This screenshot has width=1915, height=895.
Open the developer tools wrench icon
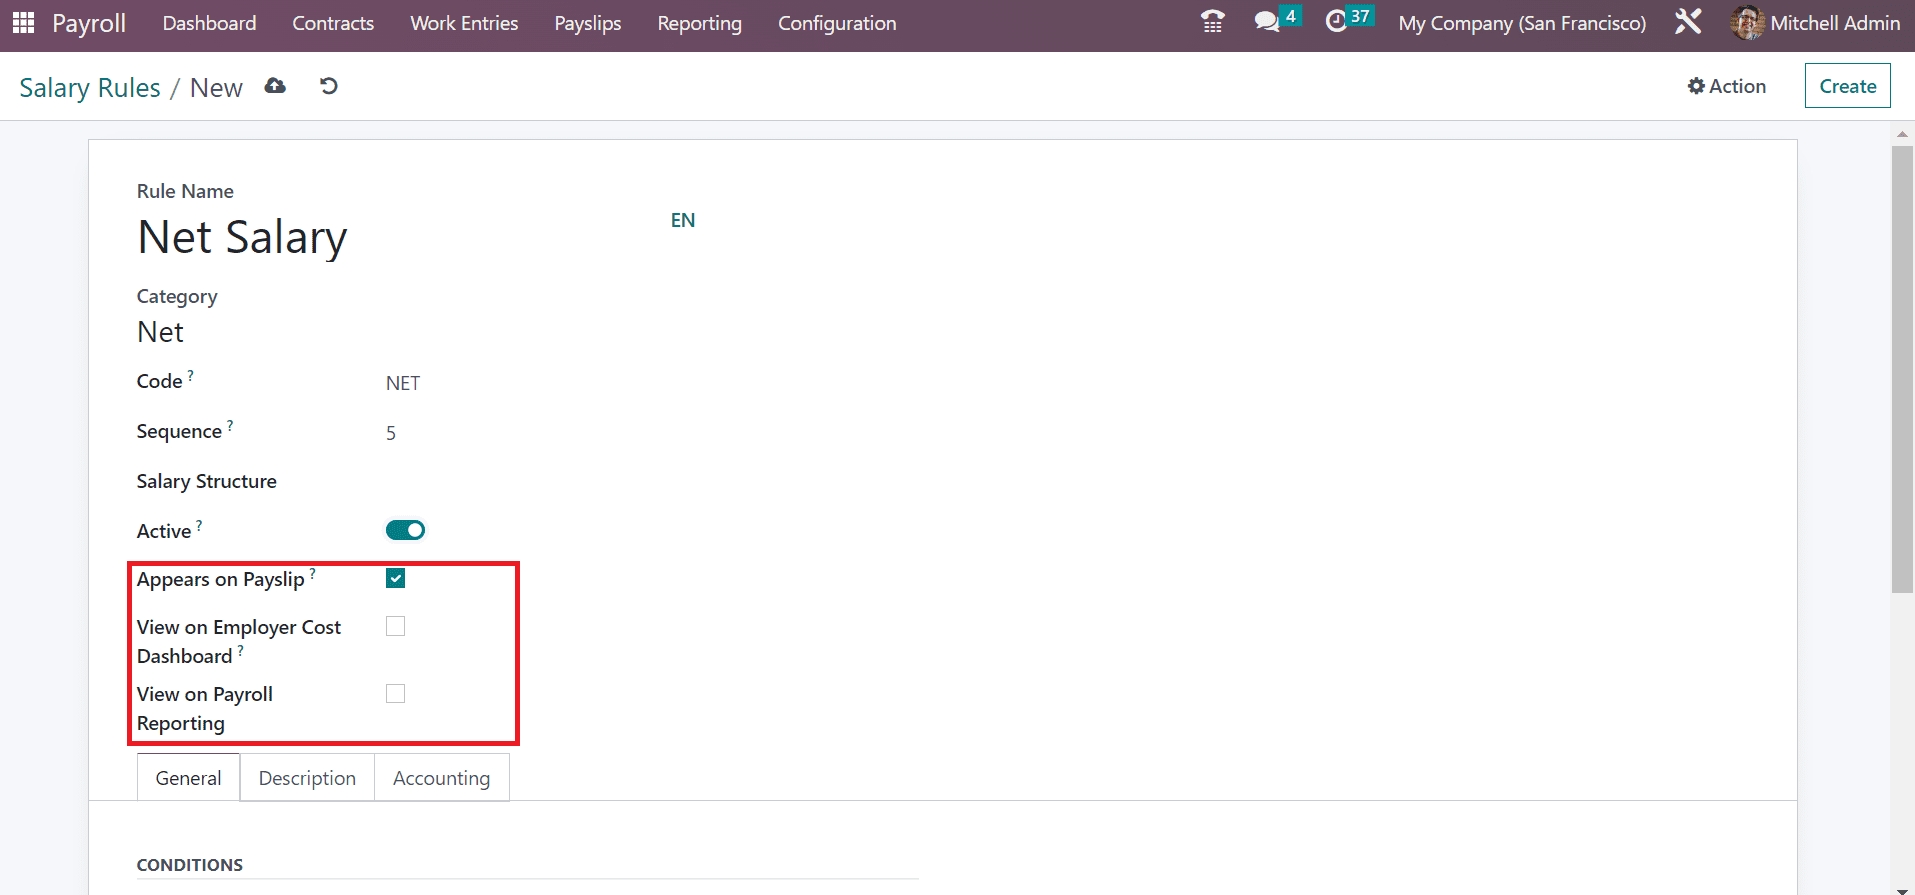[x=1688, y=22]
